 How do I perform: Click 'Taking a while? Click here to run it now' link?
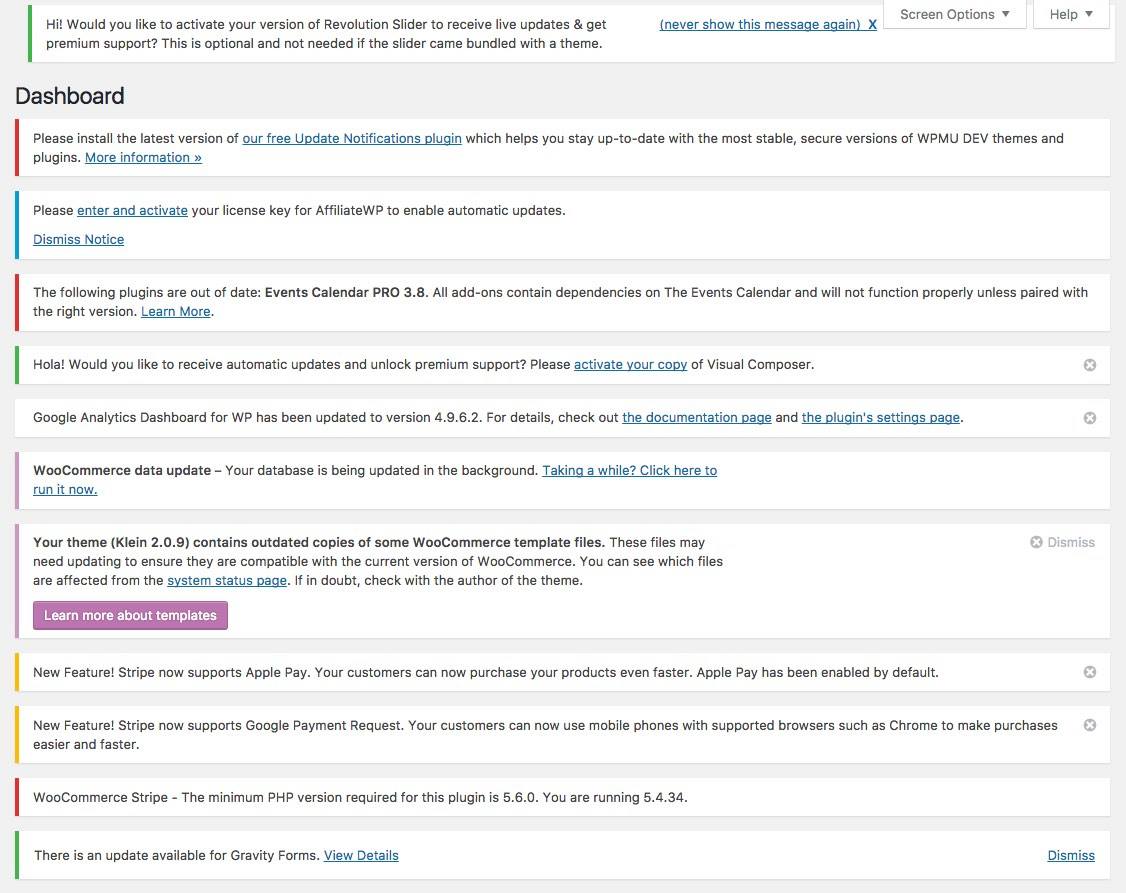[629, 470]
